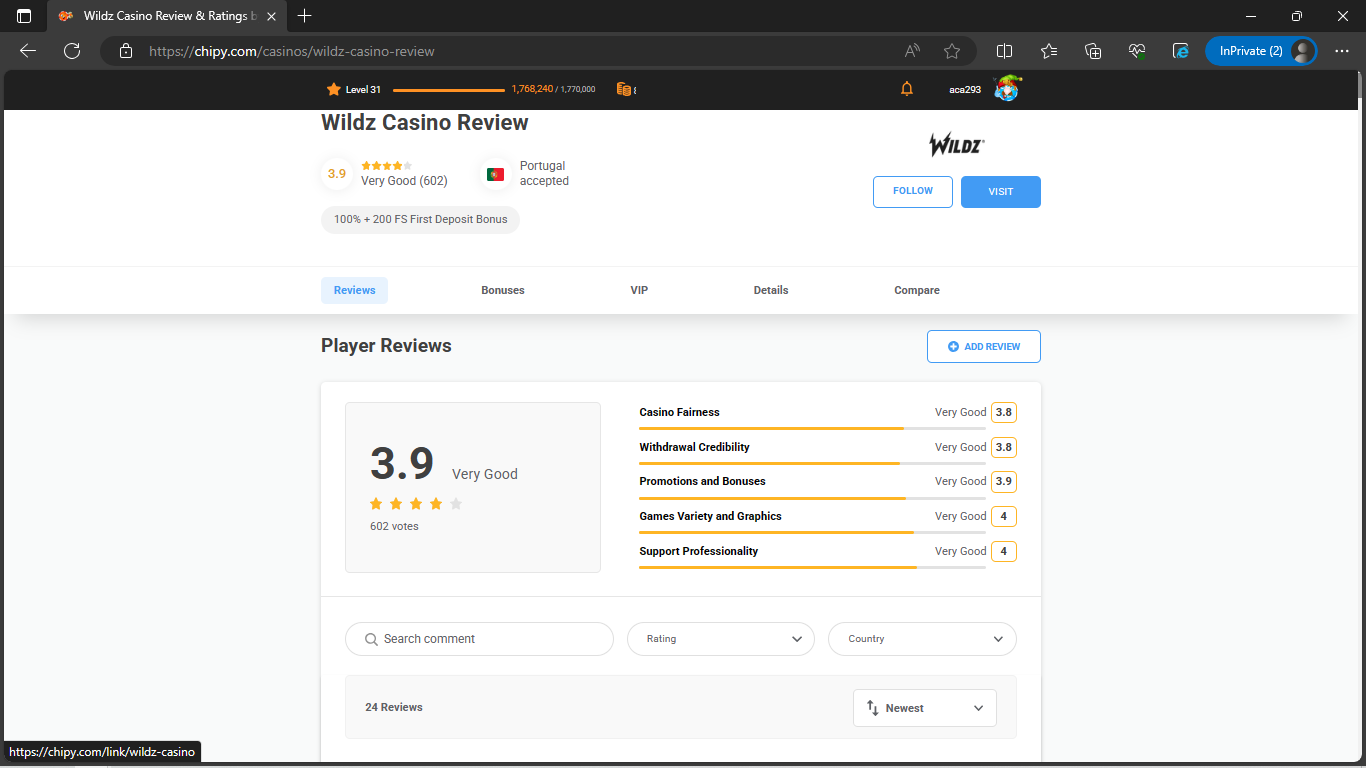
Task: Toggle the browser split screen view
Action: click(1005, 51)
